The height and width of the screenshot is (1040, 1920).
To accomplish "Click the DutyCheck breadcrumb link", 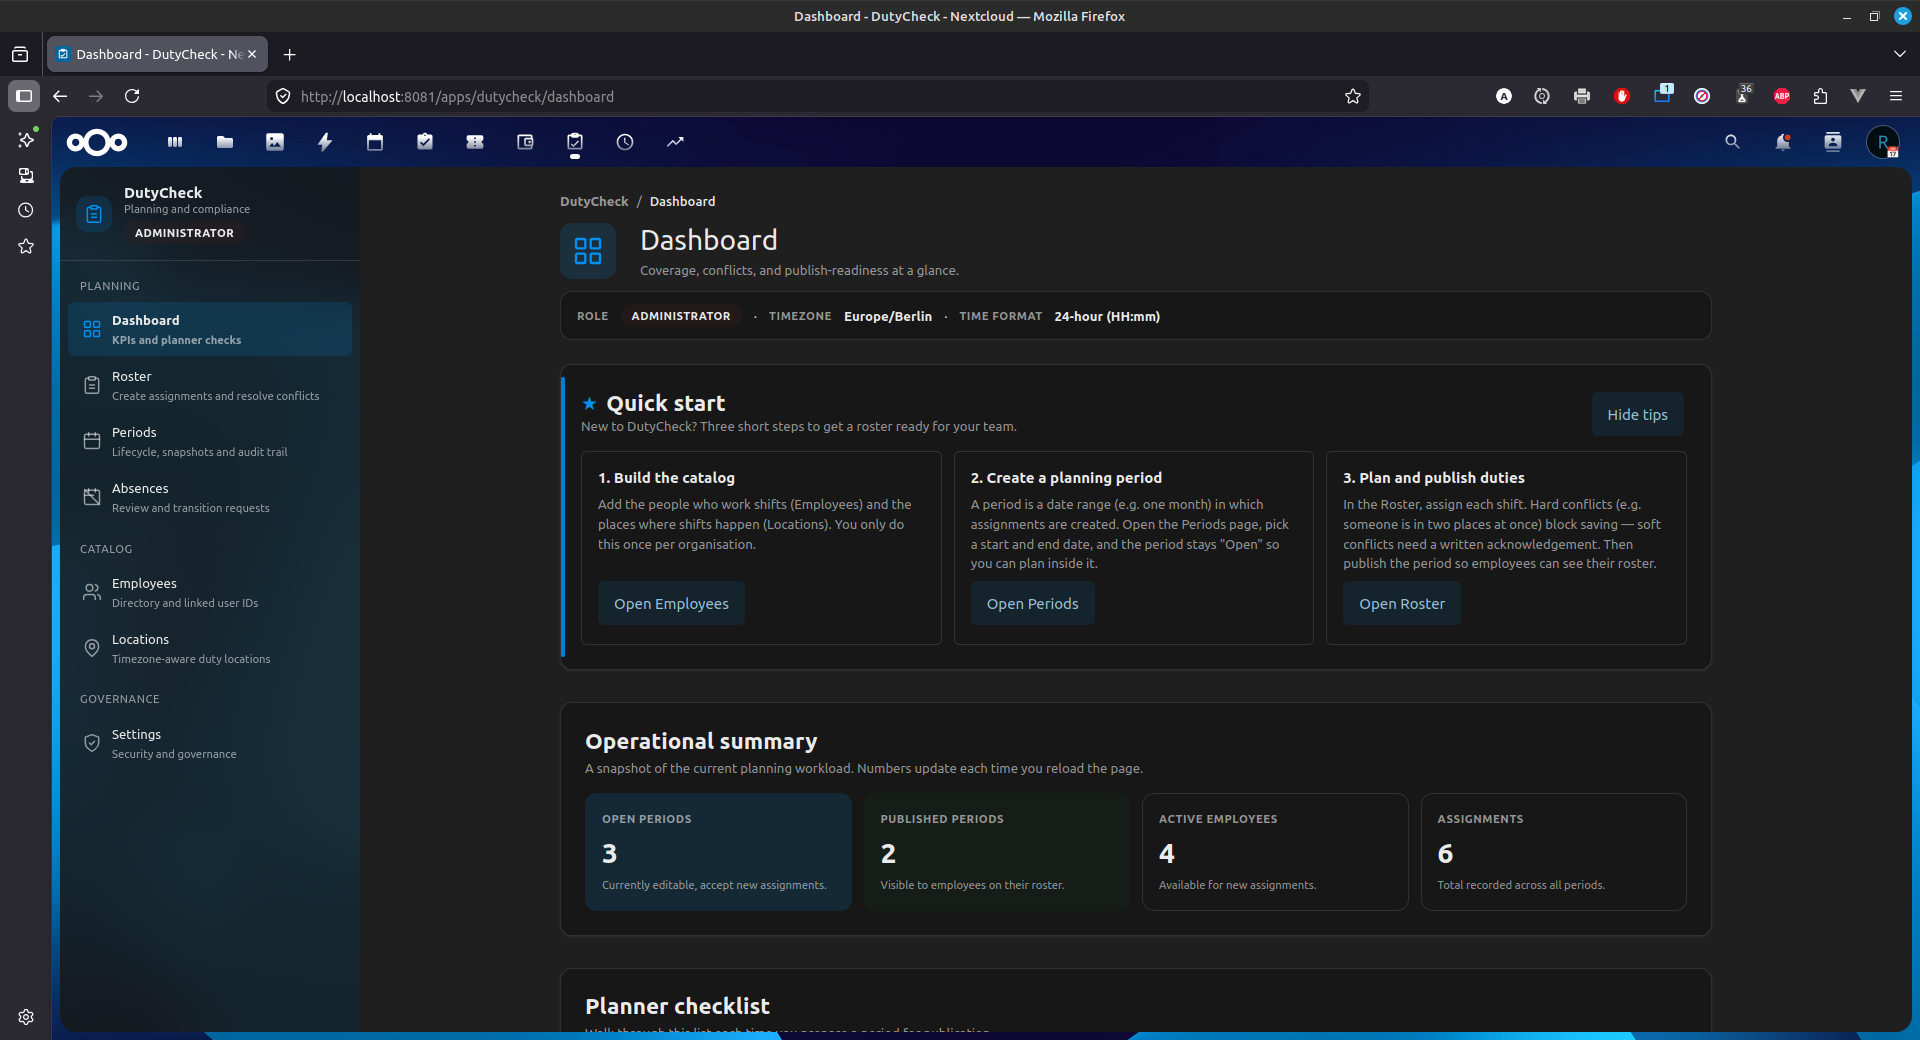I will click(594, 201).
